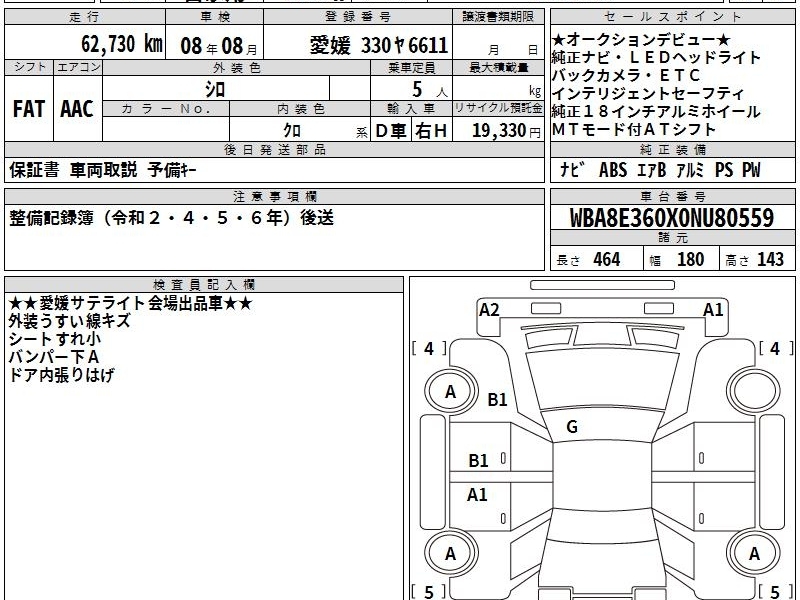800x600 pixels.
Task: Click 純正ナビ・LEDヘッドライト line
Action: tap(656, 58)
